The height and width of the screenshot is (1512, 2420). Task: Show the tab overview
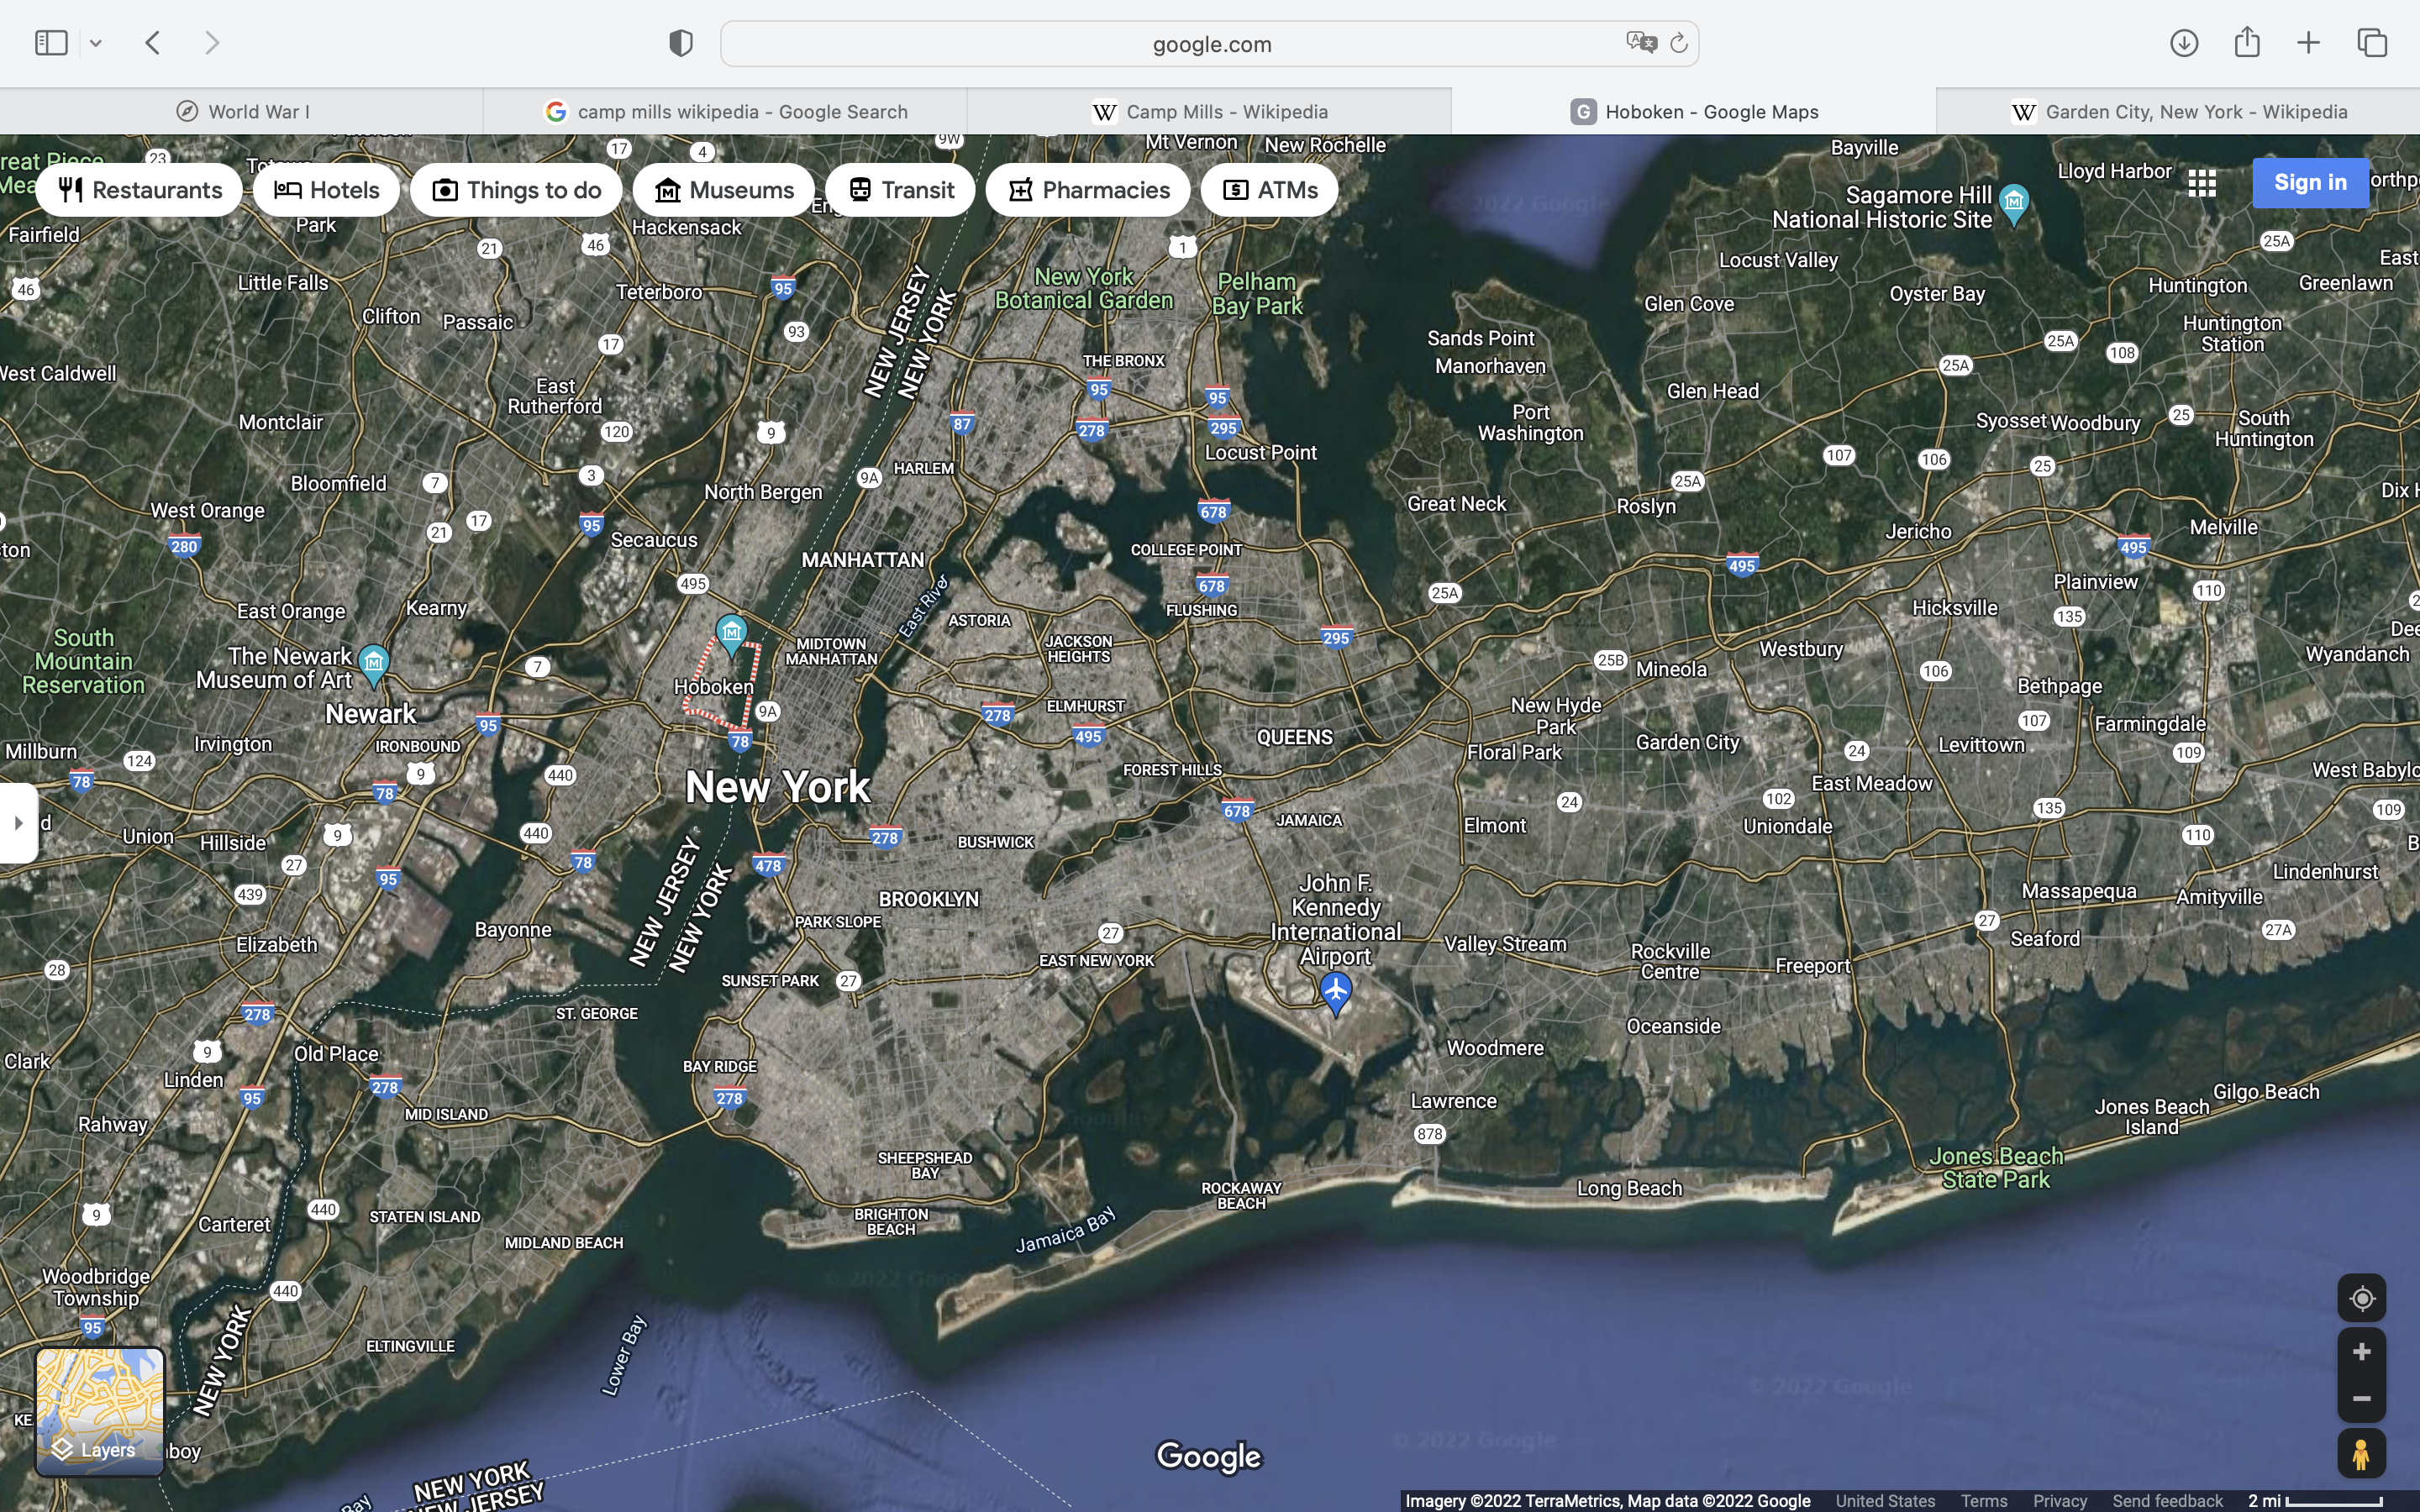2372,43
